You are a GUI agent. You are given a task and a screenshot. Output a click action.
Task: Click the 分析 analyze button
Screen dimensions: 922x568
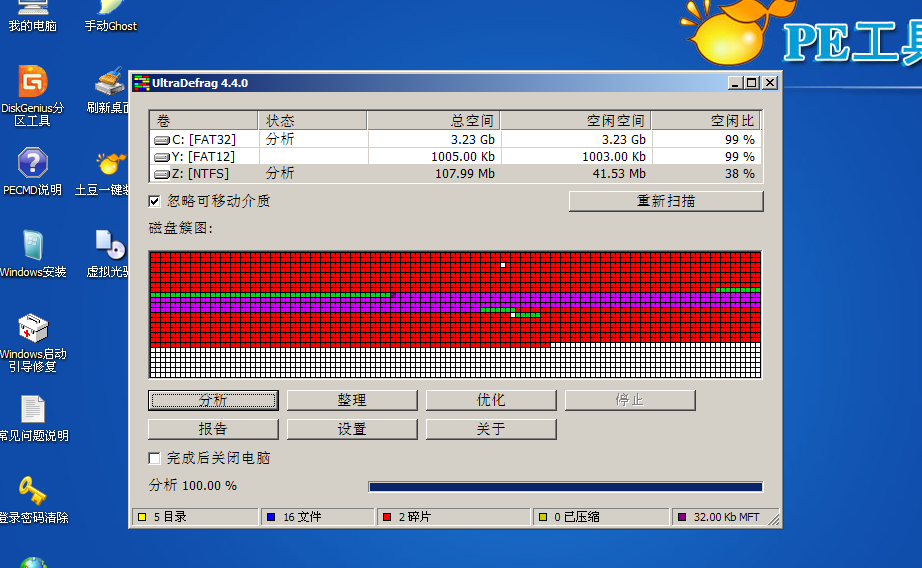(213, 400)
